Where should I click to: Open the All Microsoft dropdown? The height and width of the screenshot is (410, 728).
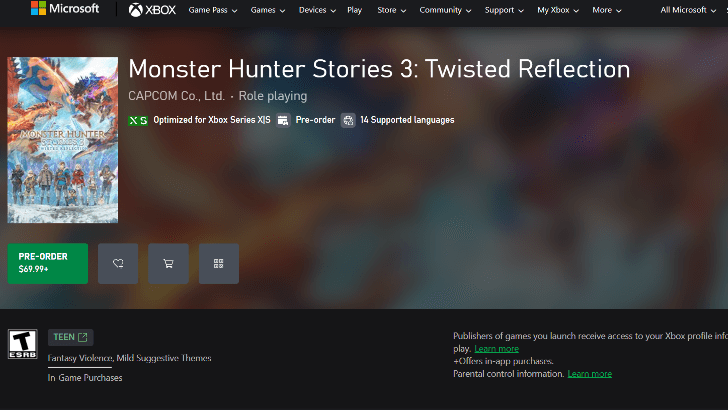point(688,10)
